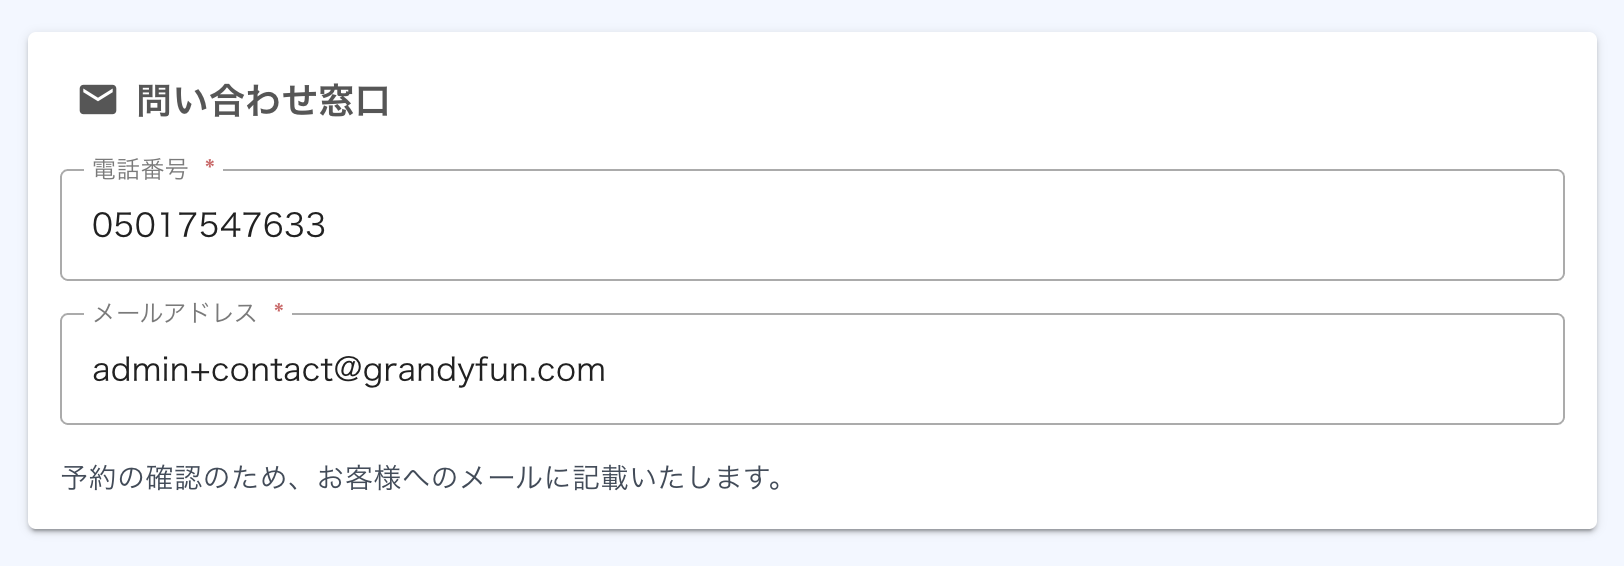Click the 電話番号 field label
The width and height of the screenshot is (1624, 566).
pos(140,170)
